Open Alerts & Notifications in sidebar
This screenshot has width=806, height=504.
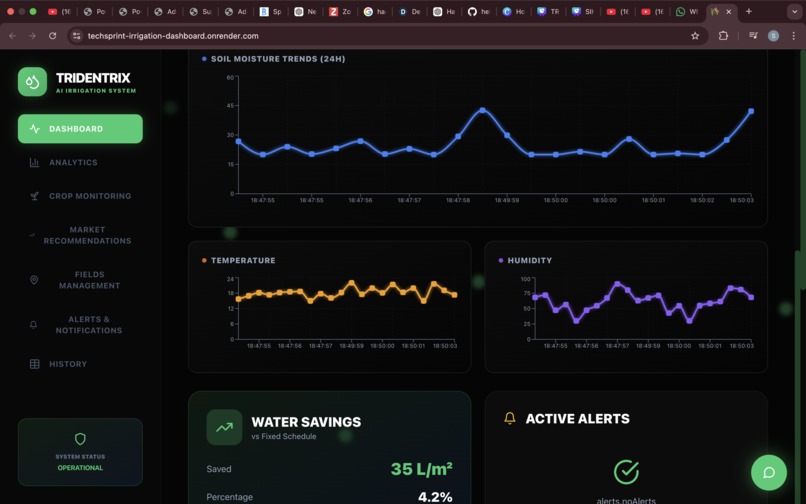[x=80, y=325]
